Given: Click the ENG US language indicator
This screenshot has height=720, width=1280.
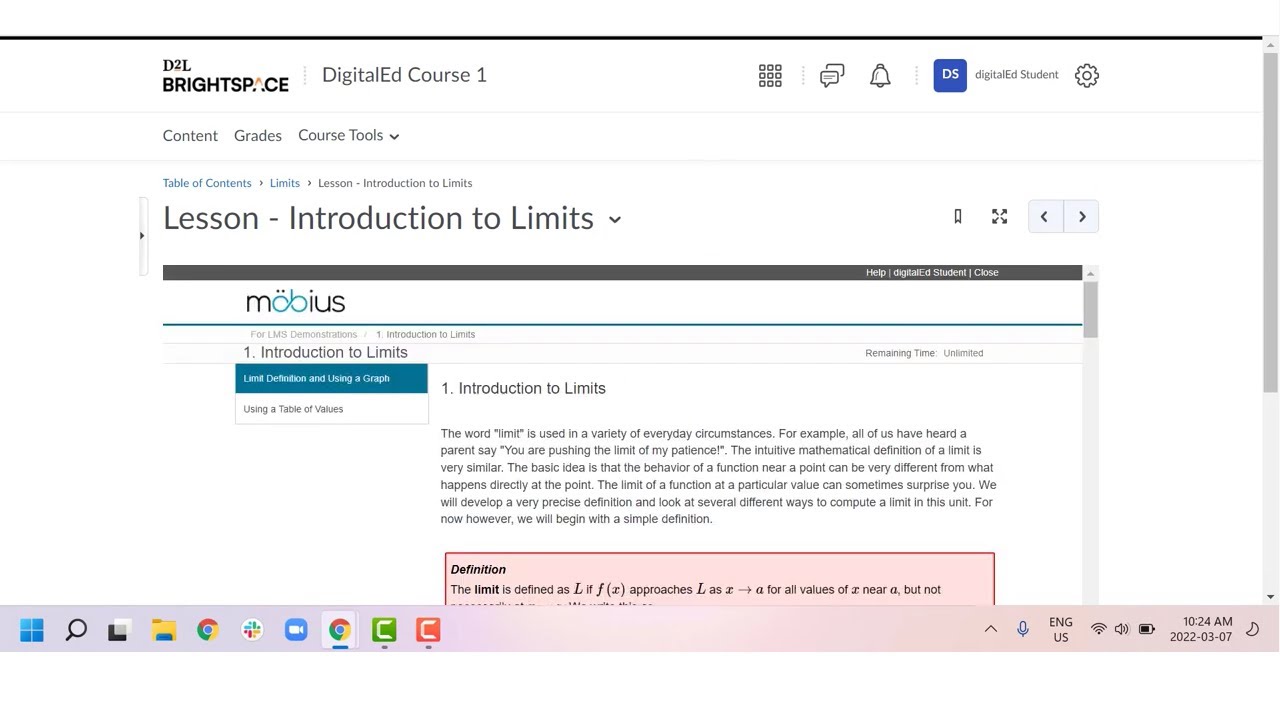Looking at the screenshot, I should 1061,630.
